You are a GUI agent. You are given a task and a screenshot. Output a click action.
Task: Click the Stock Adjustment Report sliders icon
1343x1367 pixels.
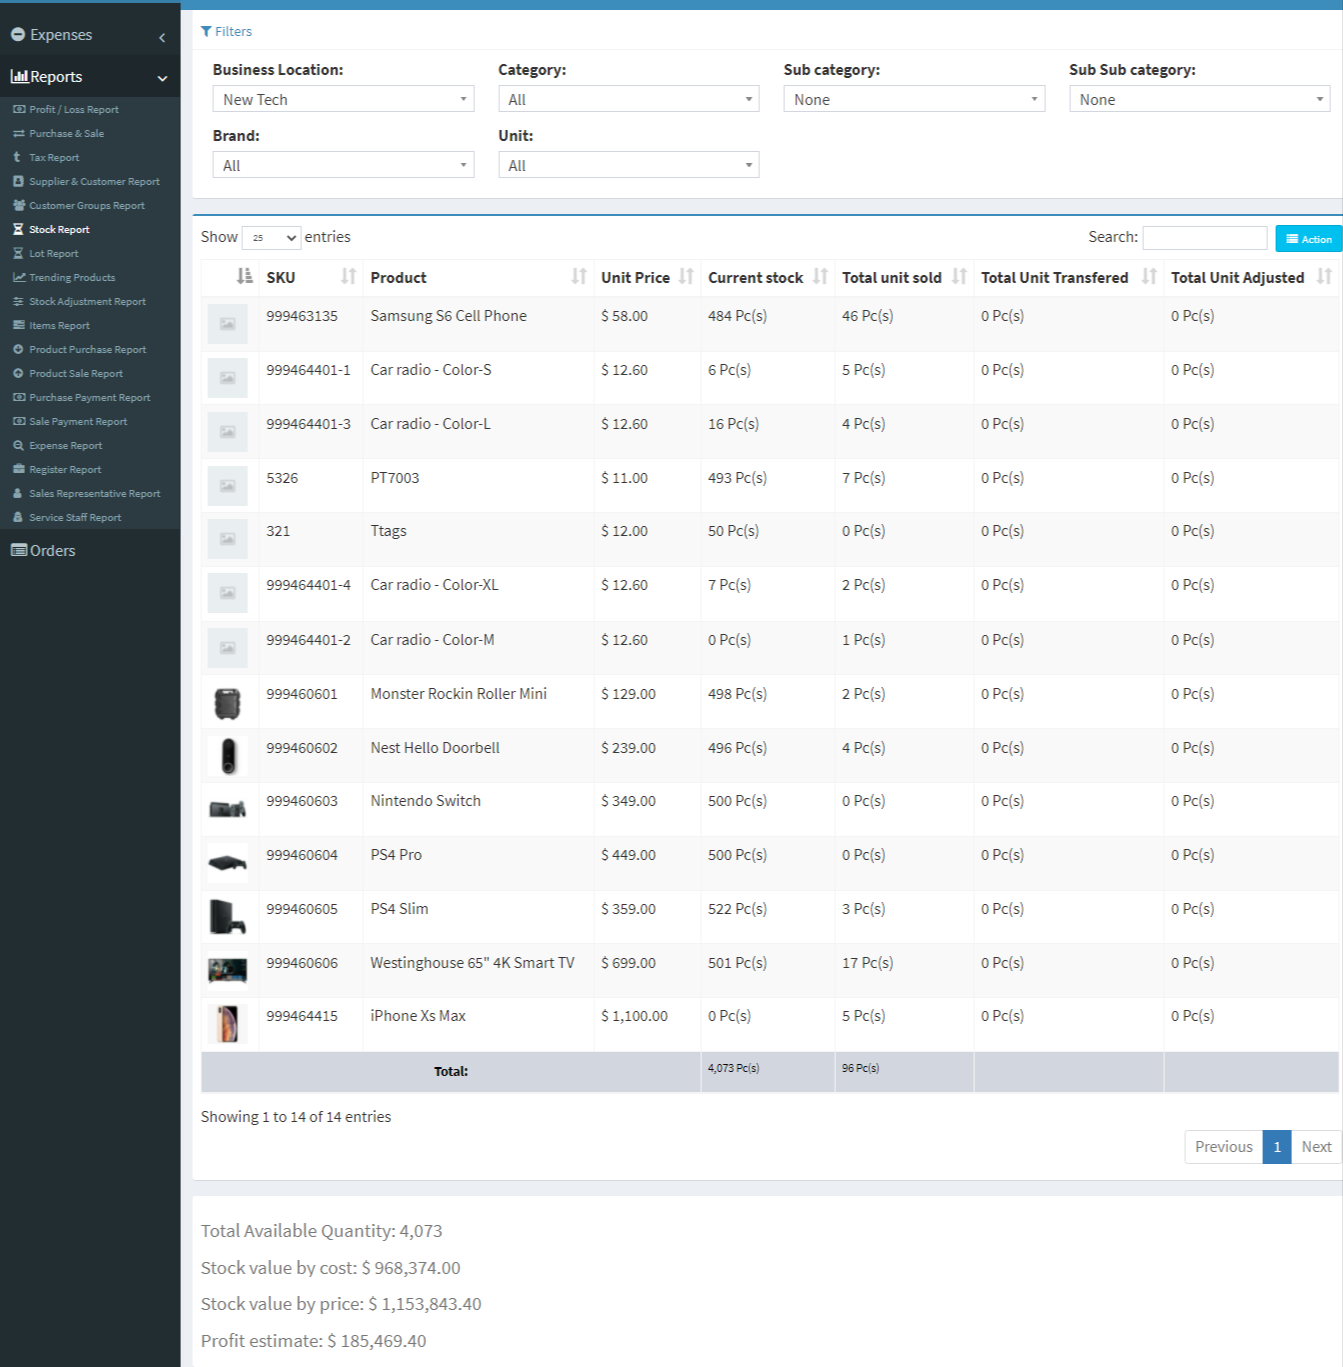click(x=19, y=302)
